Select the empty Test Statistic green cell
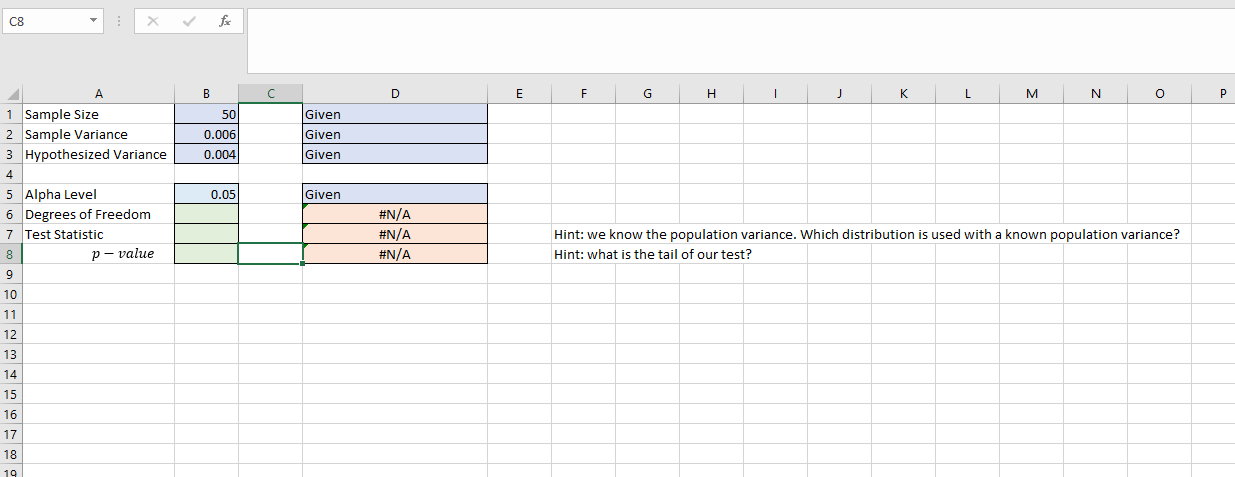This screenshot has height=477, width=1235. [x=206, y=234]
